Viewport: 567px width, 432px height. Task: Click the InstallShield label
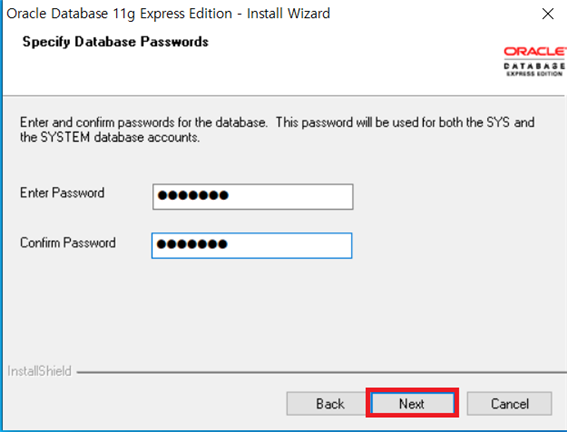click(39, 371)
